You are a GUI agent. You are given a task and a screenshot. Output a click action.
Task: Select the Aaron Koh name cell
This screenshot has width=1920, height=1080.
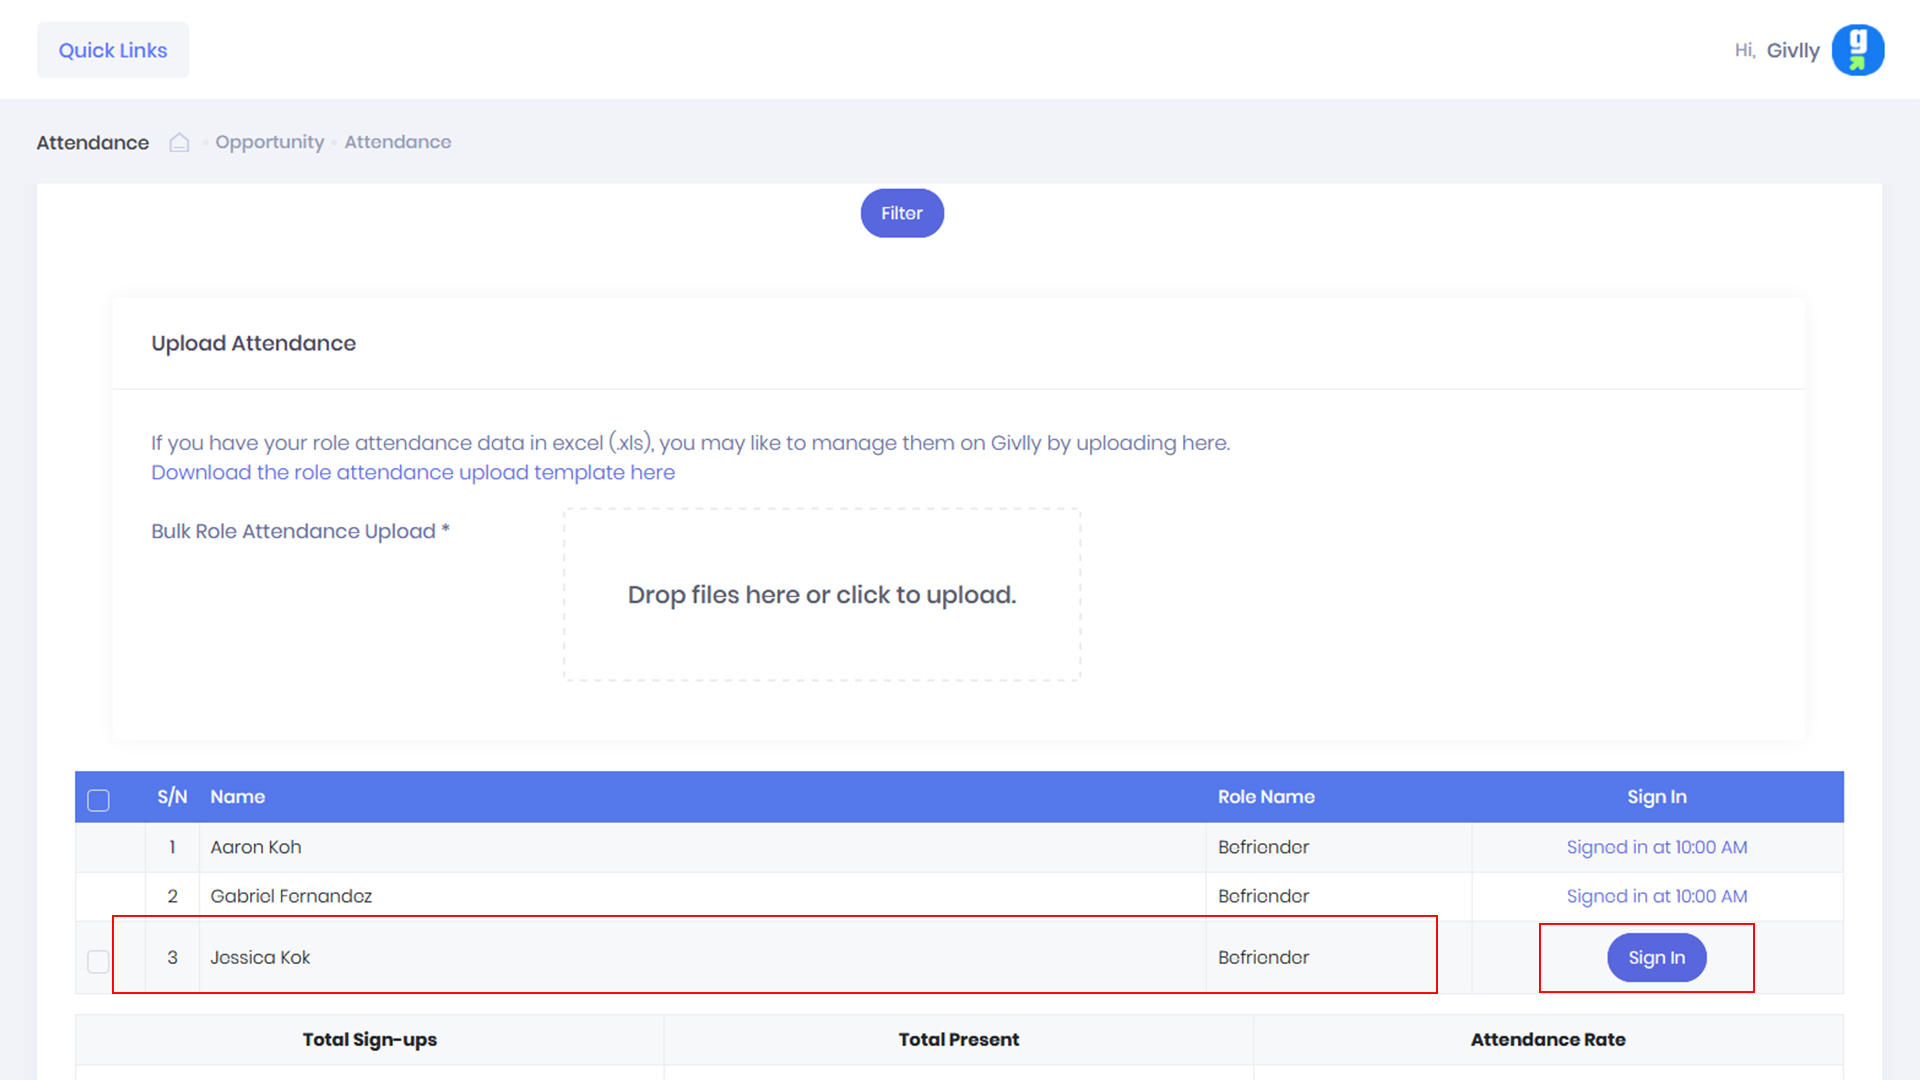(x=255, y=847)
